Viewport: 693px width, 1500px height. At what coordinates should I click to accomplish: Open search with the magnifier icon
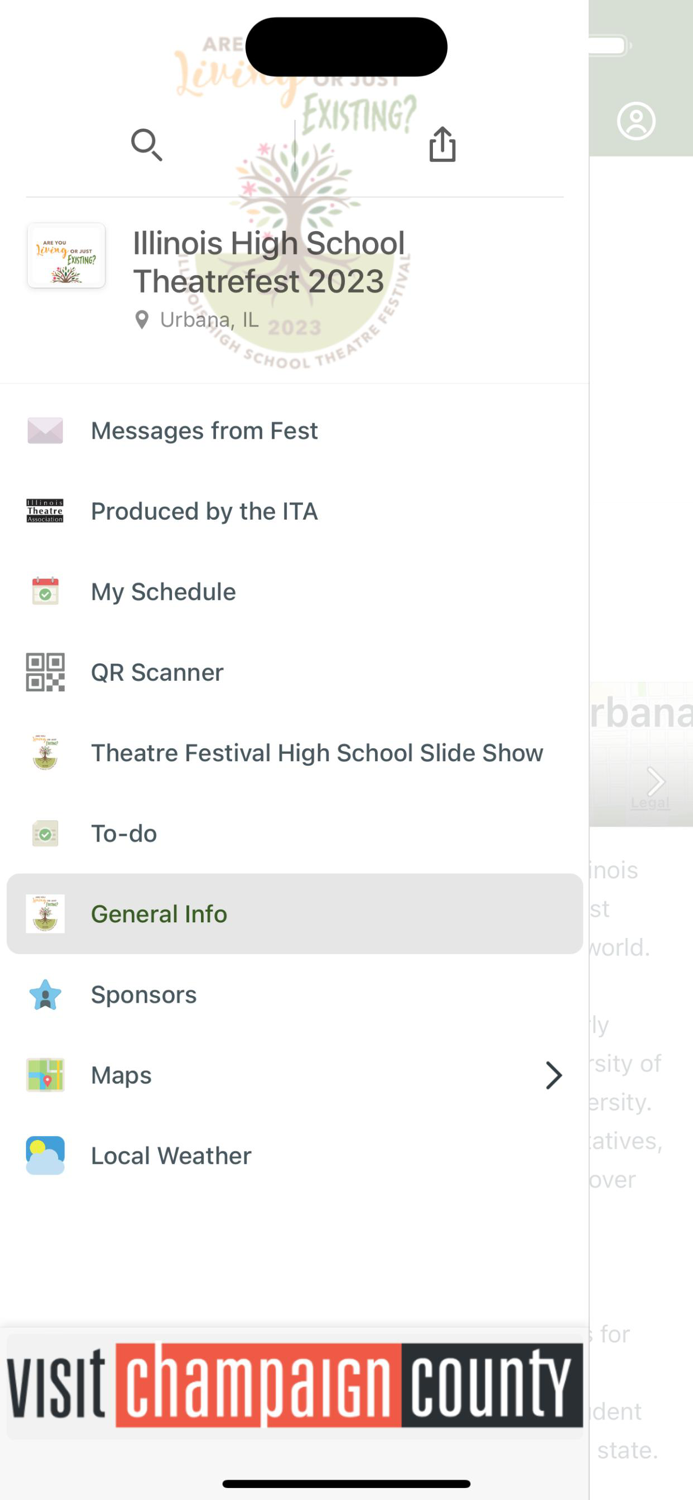pyautogui.click(x=146, y=145)
